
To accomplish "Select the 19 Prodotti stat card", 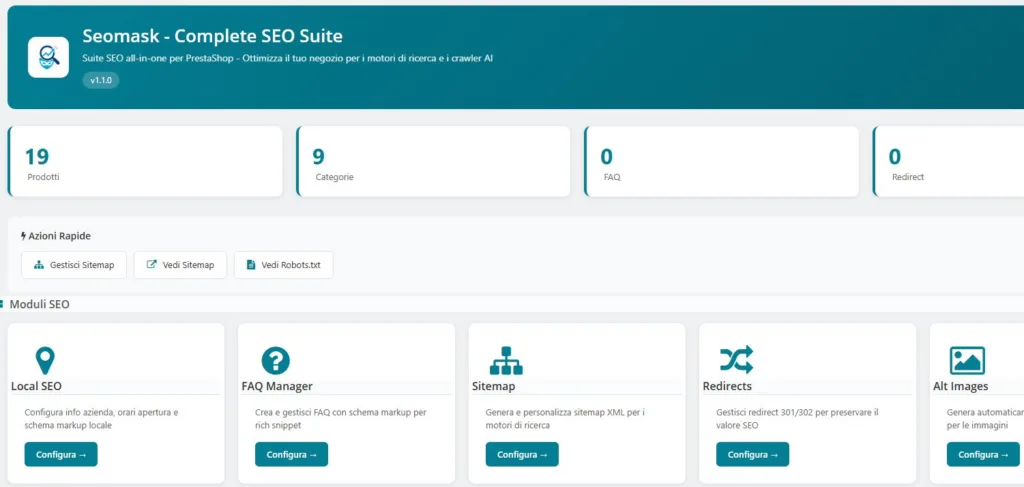I will click(x=145, y=161).
